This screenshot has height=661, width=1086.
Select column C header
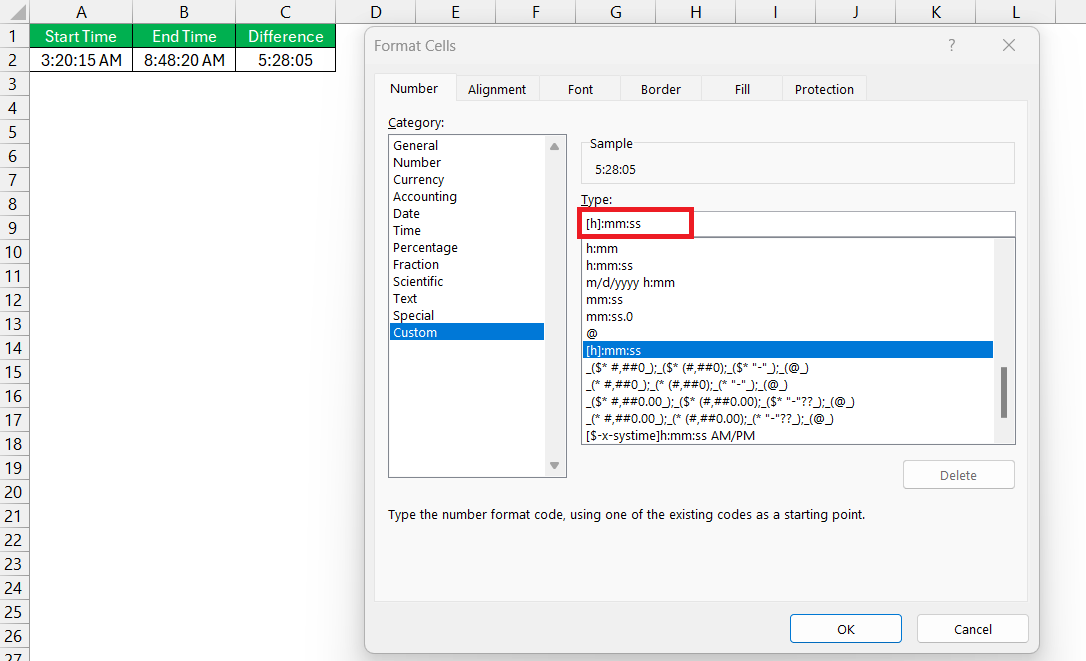pyautogui.click(x=285, y=12)
